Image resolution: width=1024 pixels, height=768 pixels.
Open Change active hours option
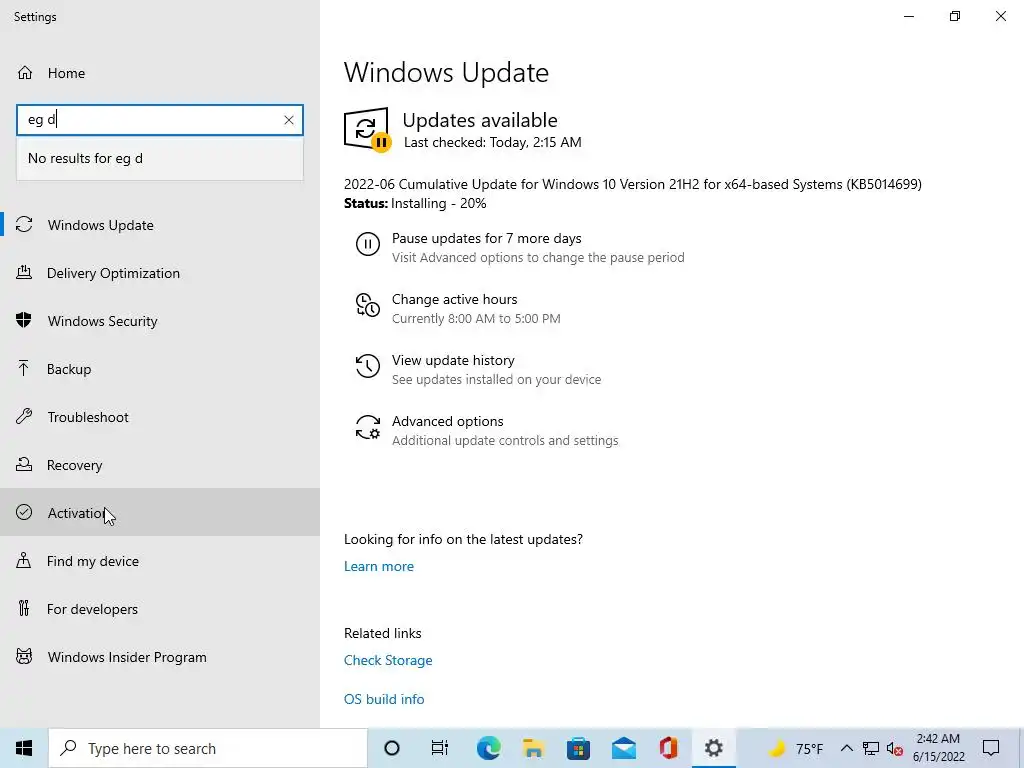458,308
